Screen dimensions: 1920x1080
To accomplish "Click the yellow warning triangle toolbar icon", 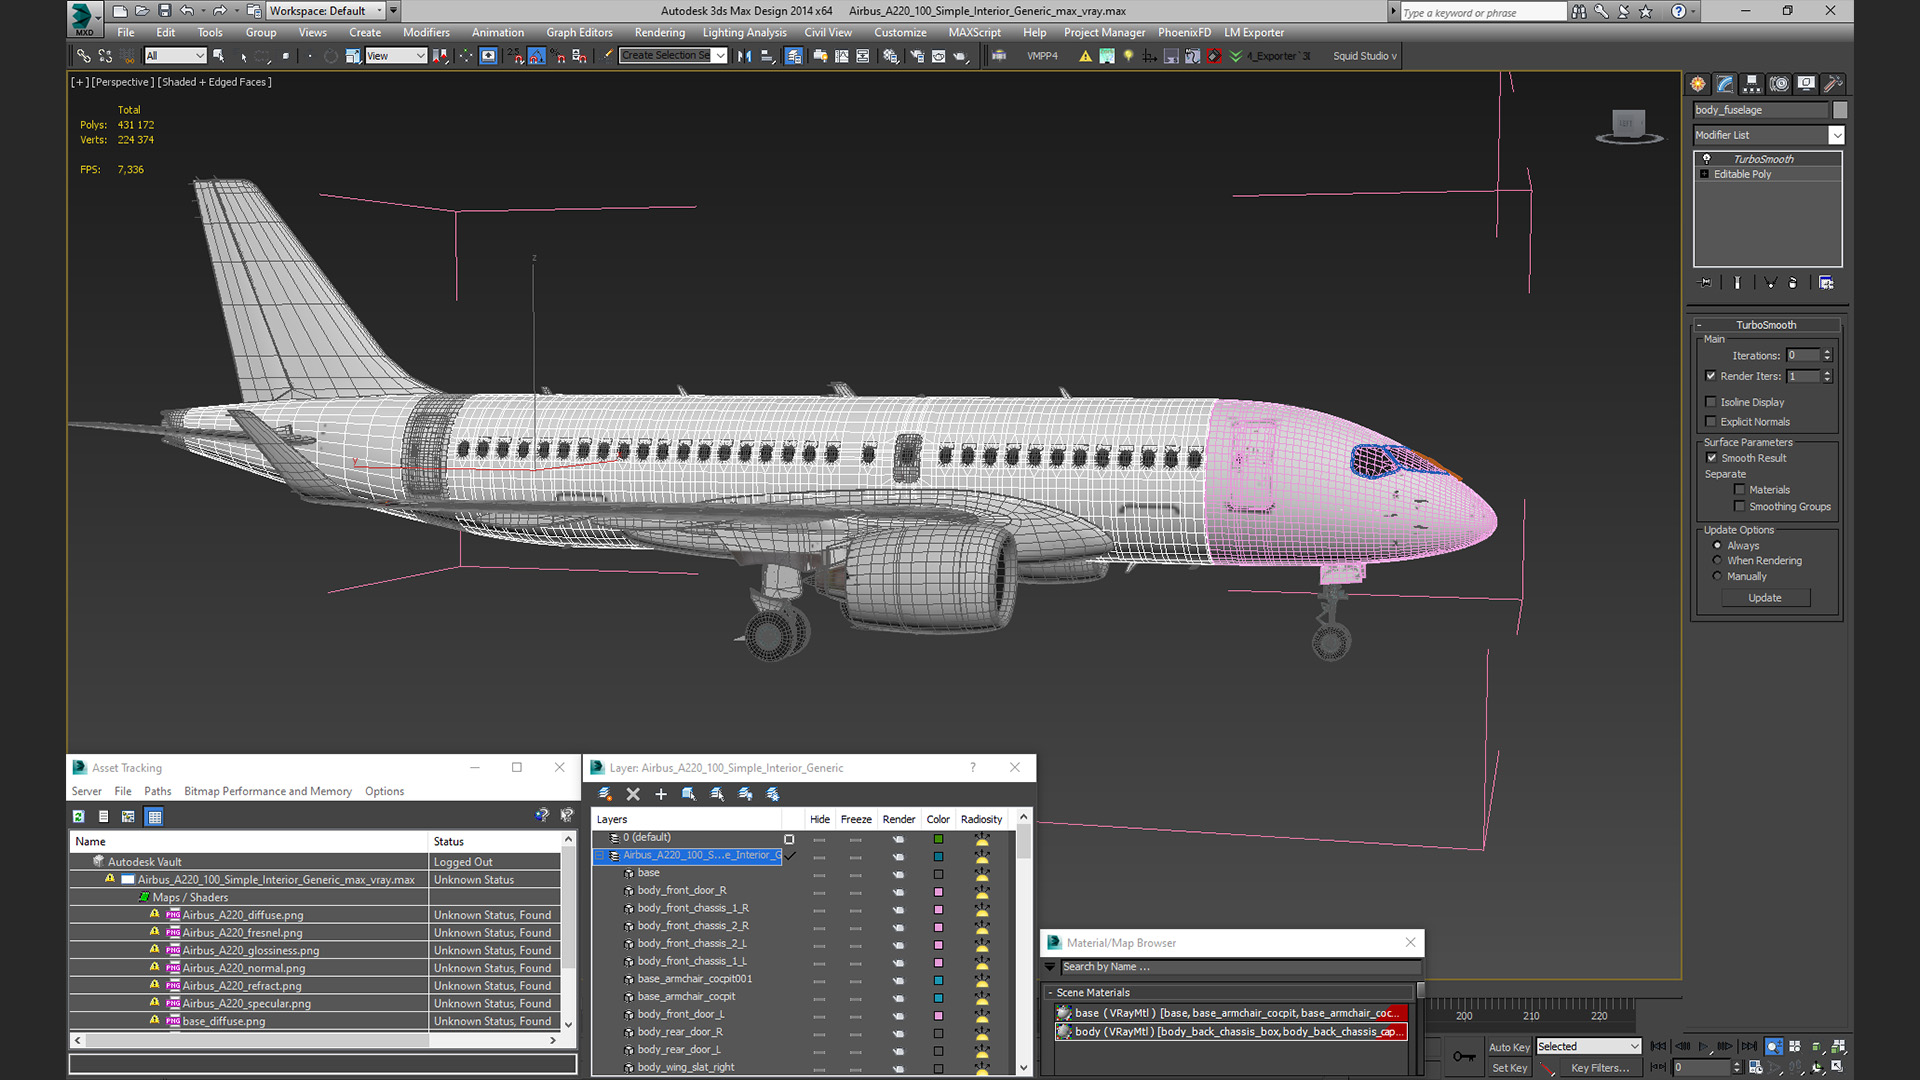I will 1085,56.
